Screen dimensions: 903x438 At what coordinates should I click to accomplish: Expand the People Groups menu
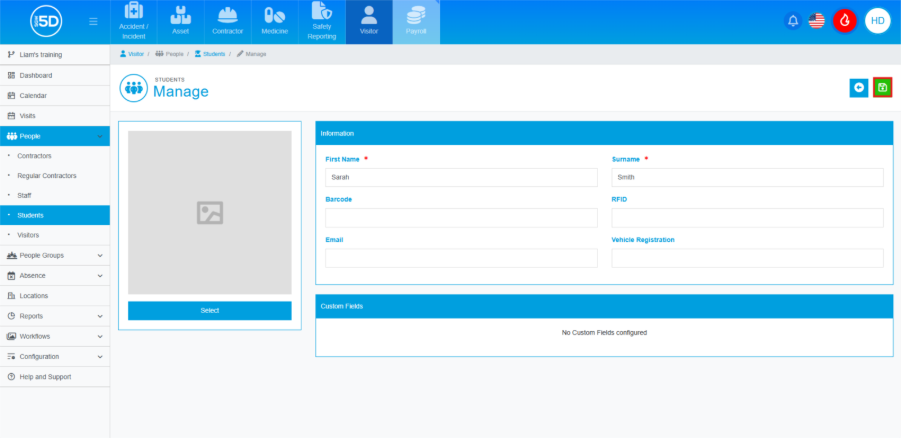click(55, 255)
